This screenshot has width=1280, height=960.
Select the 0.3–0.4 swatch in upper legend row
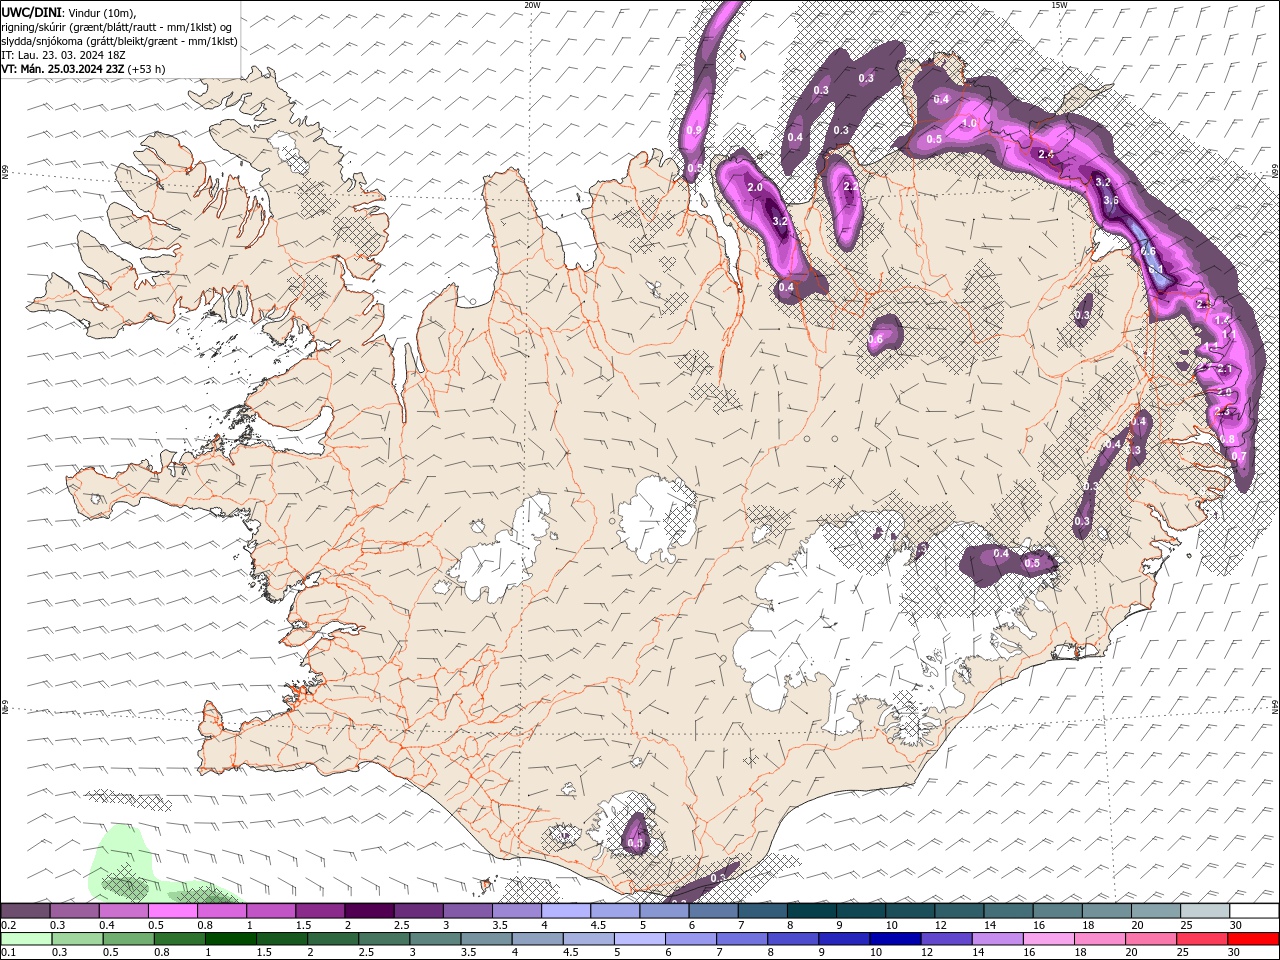tap(74, 910)
